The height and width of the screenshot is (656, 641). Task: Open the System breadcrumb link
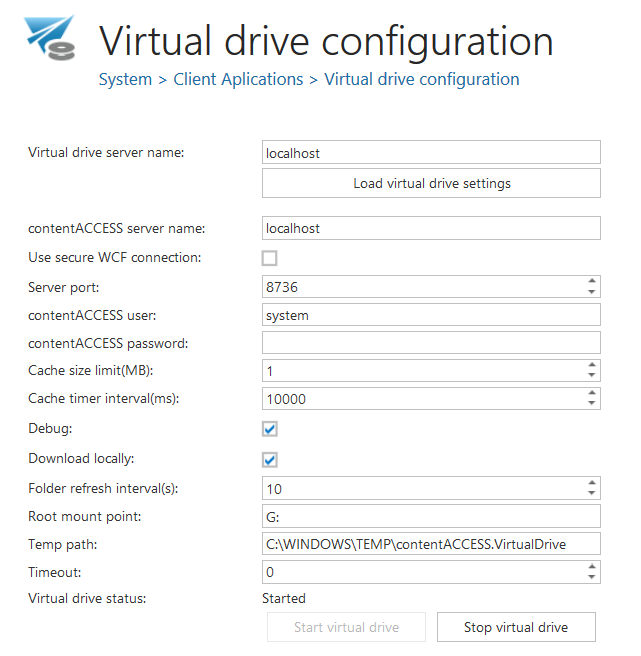click(x=125, y=79)
